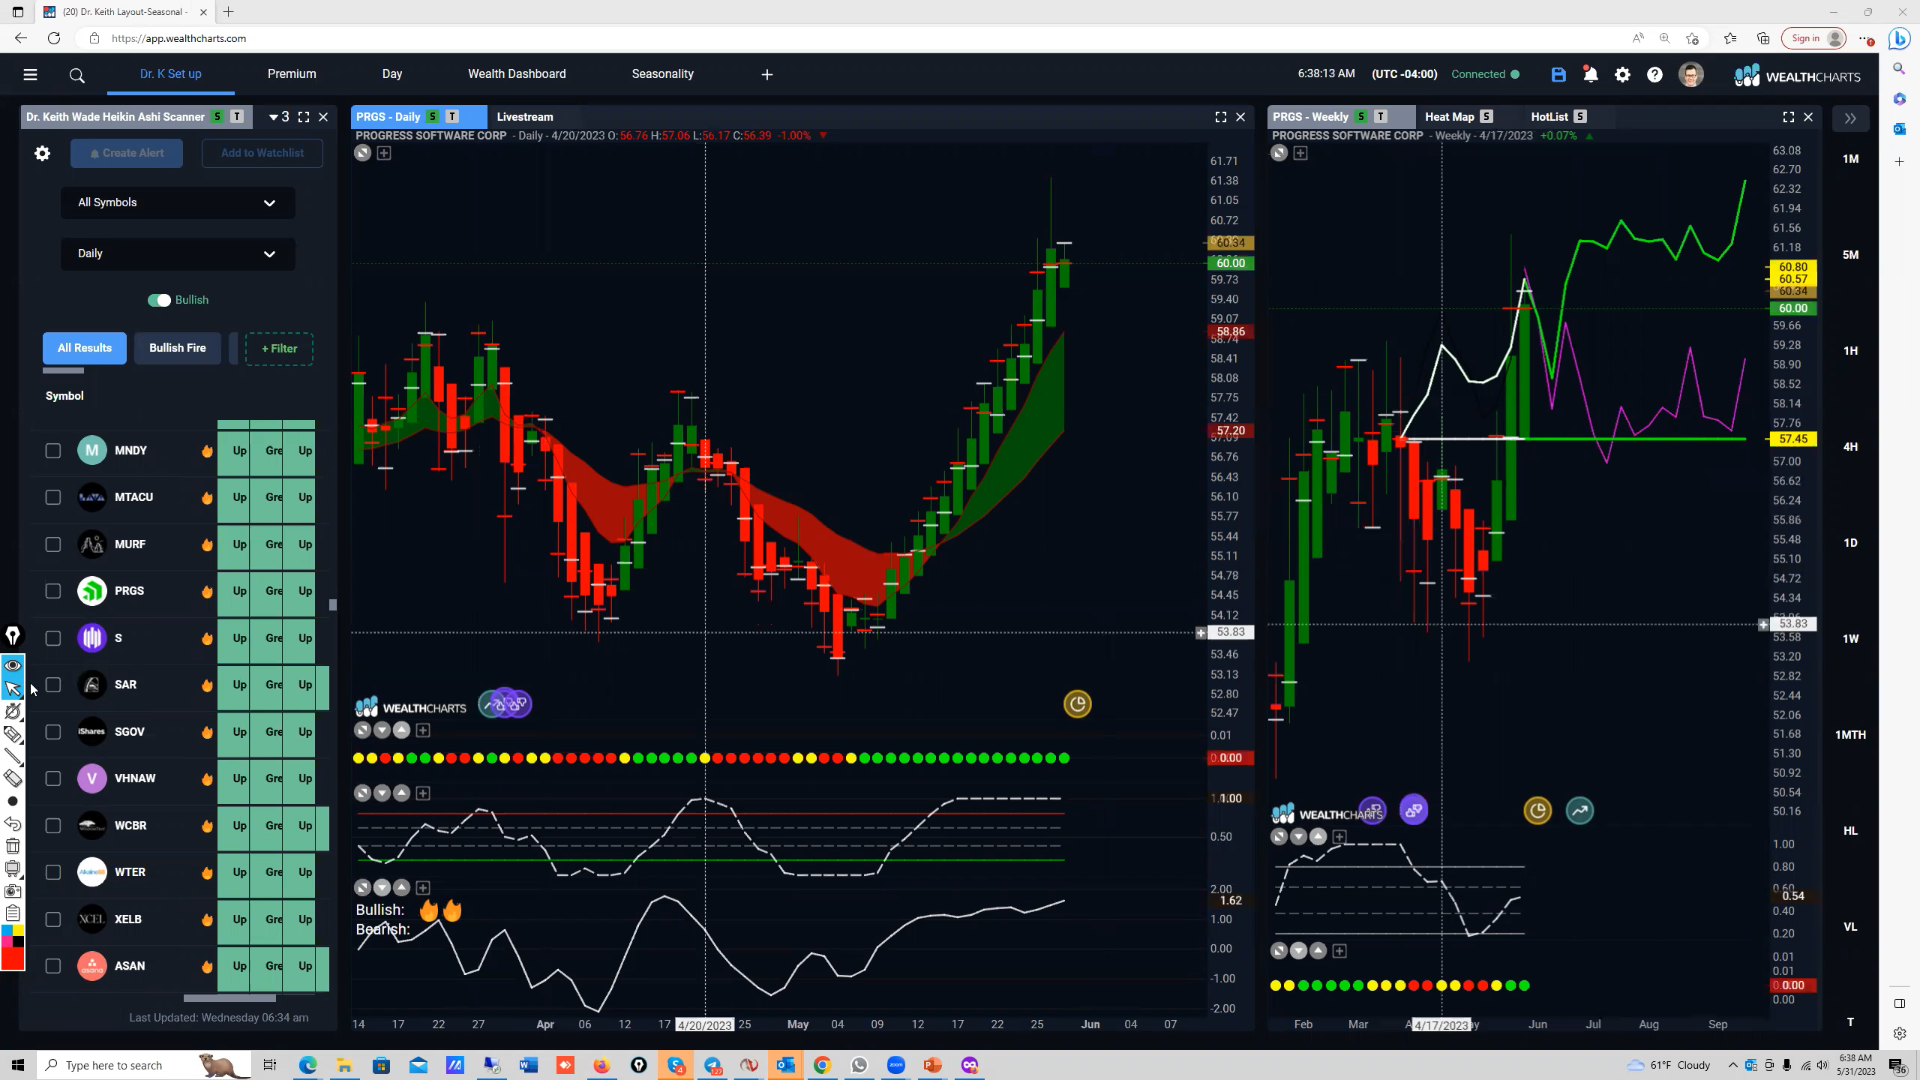Open the notifications bell

[x=1590, y=75]
